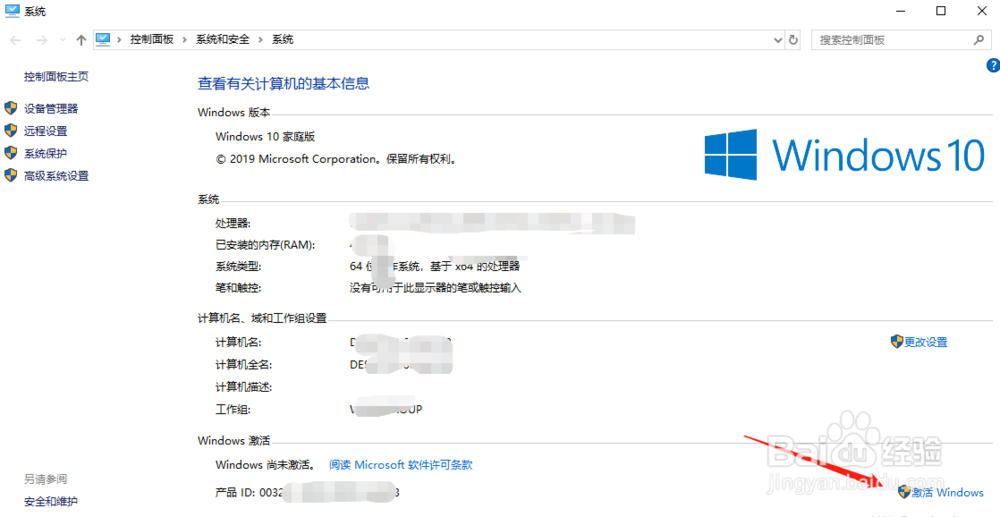Click the Windows 10 logo

click(x=845, y=154)
